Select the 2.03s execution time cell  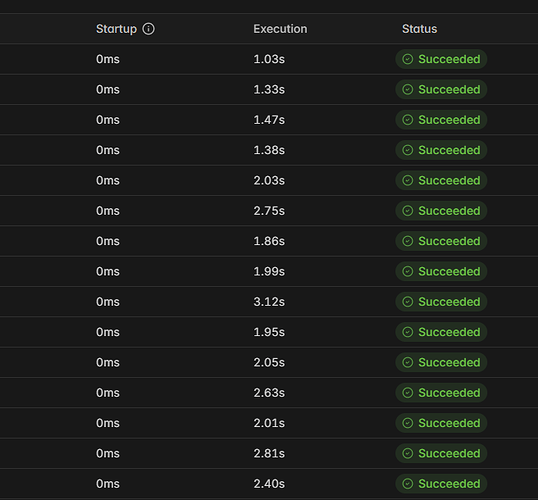point(269,181)
